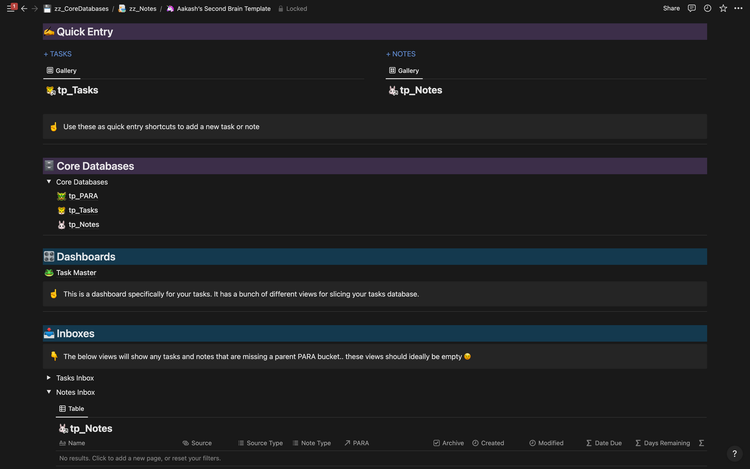Click the tp_PARA page icon
This screenshot has height=469, width=750.
(x=61, y=196)
